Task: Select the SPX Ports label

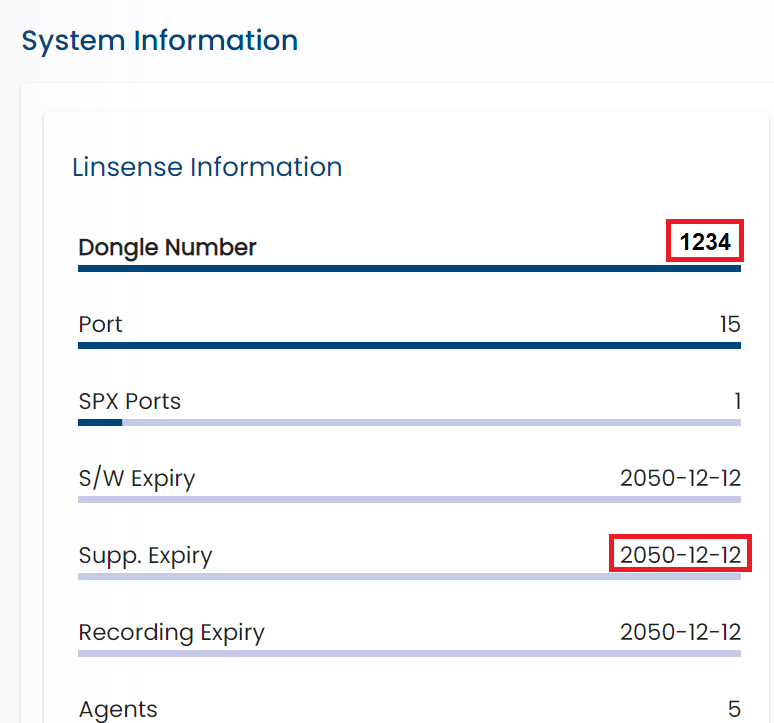Action: (130, 401)
